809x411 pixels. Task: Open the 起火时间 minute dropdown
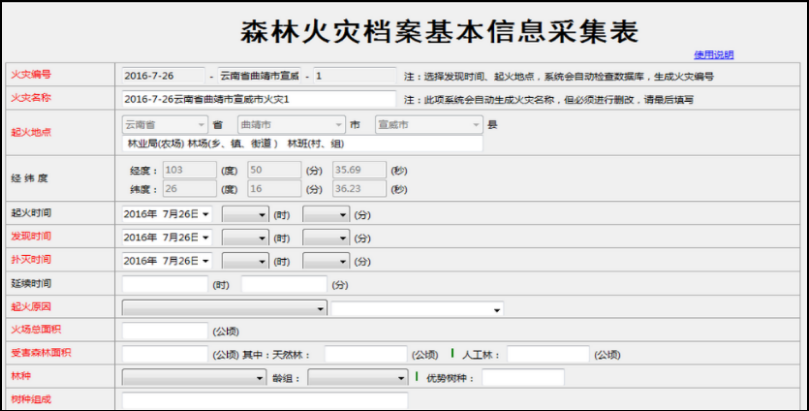click(326, 215)
